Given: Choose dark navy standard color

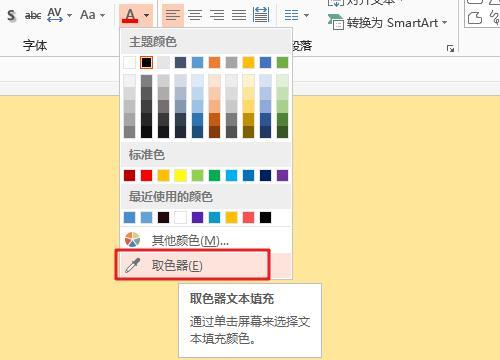Looking at the screenshot, I should 265,175.
